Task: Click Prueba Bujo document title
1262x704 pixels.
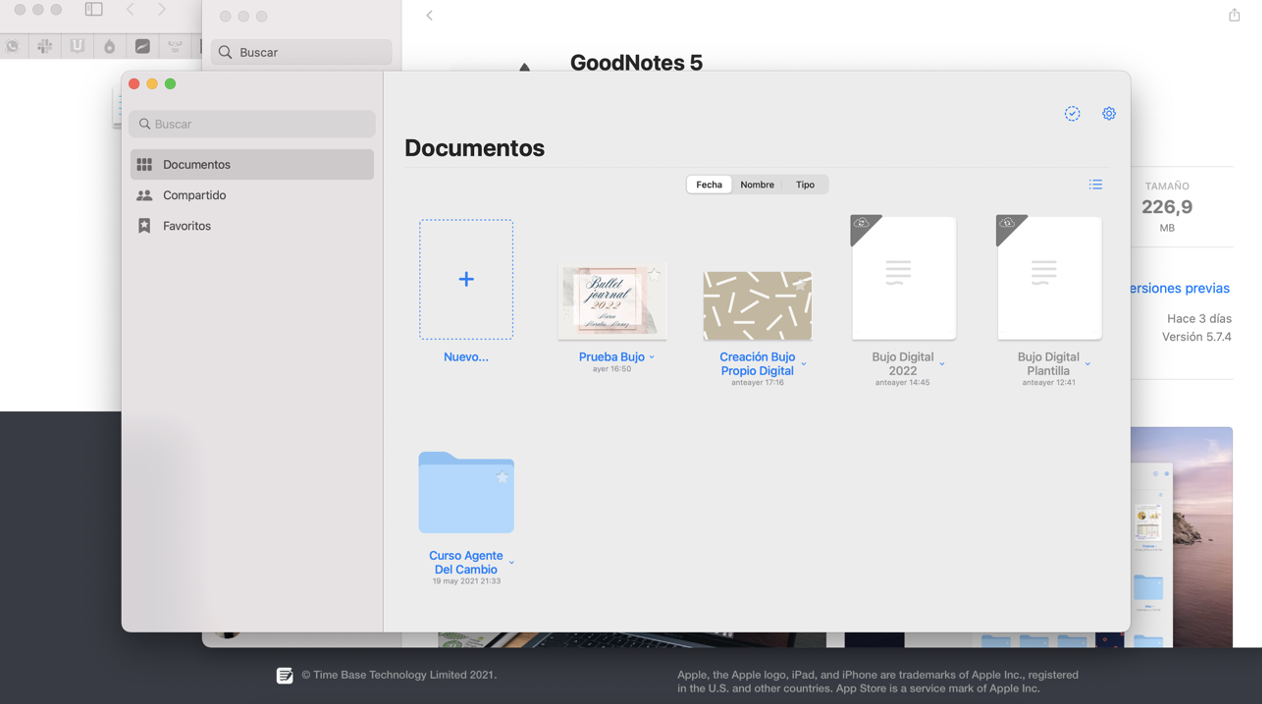Action: (611, 357)
